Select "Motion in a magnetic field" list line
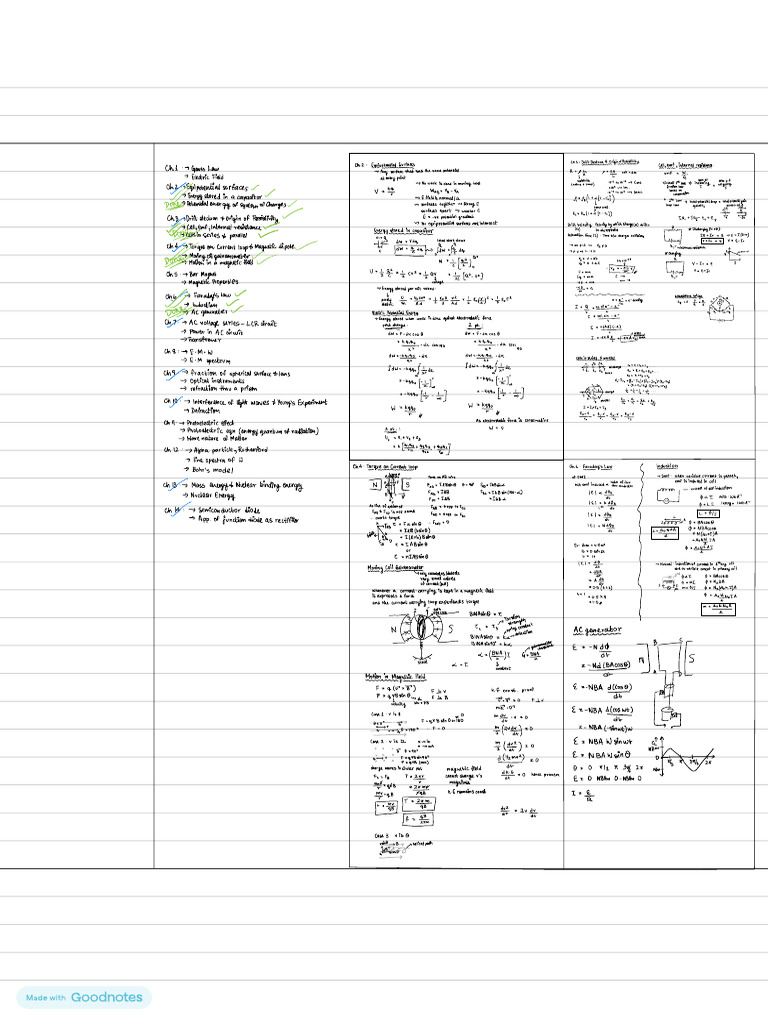768x1024 pixels. (x=220, y=263)
